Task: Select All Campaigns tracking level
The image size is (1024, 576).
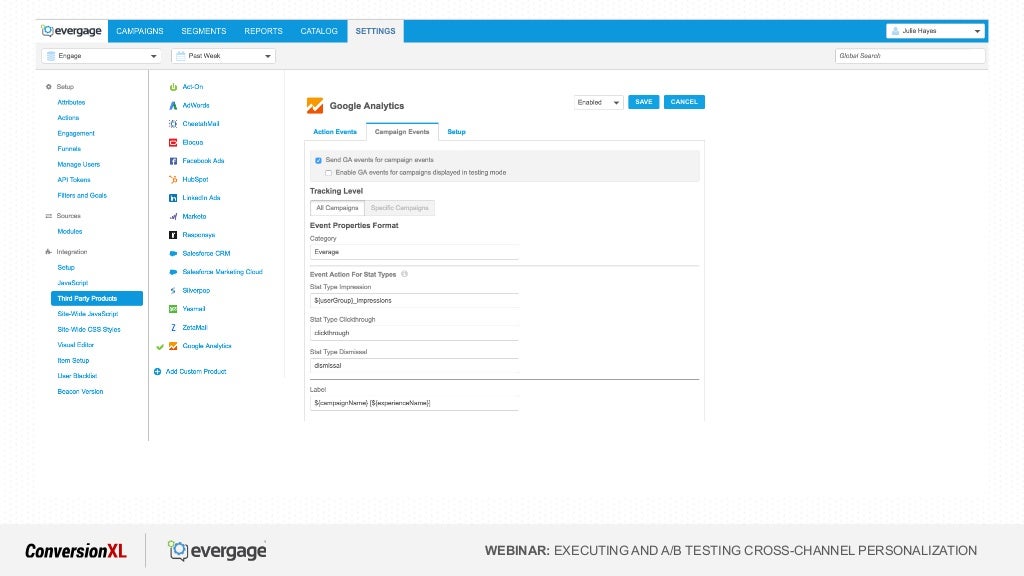Action: (337, 208)
